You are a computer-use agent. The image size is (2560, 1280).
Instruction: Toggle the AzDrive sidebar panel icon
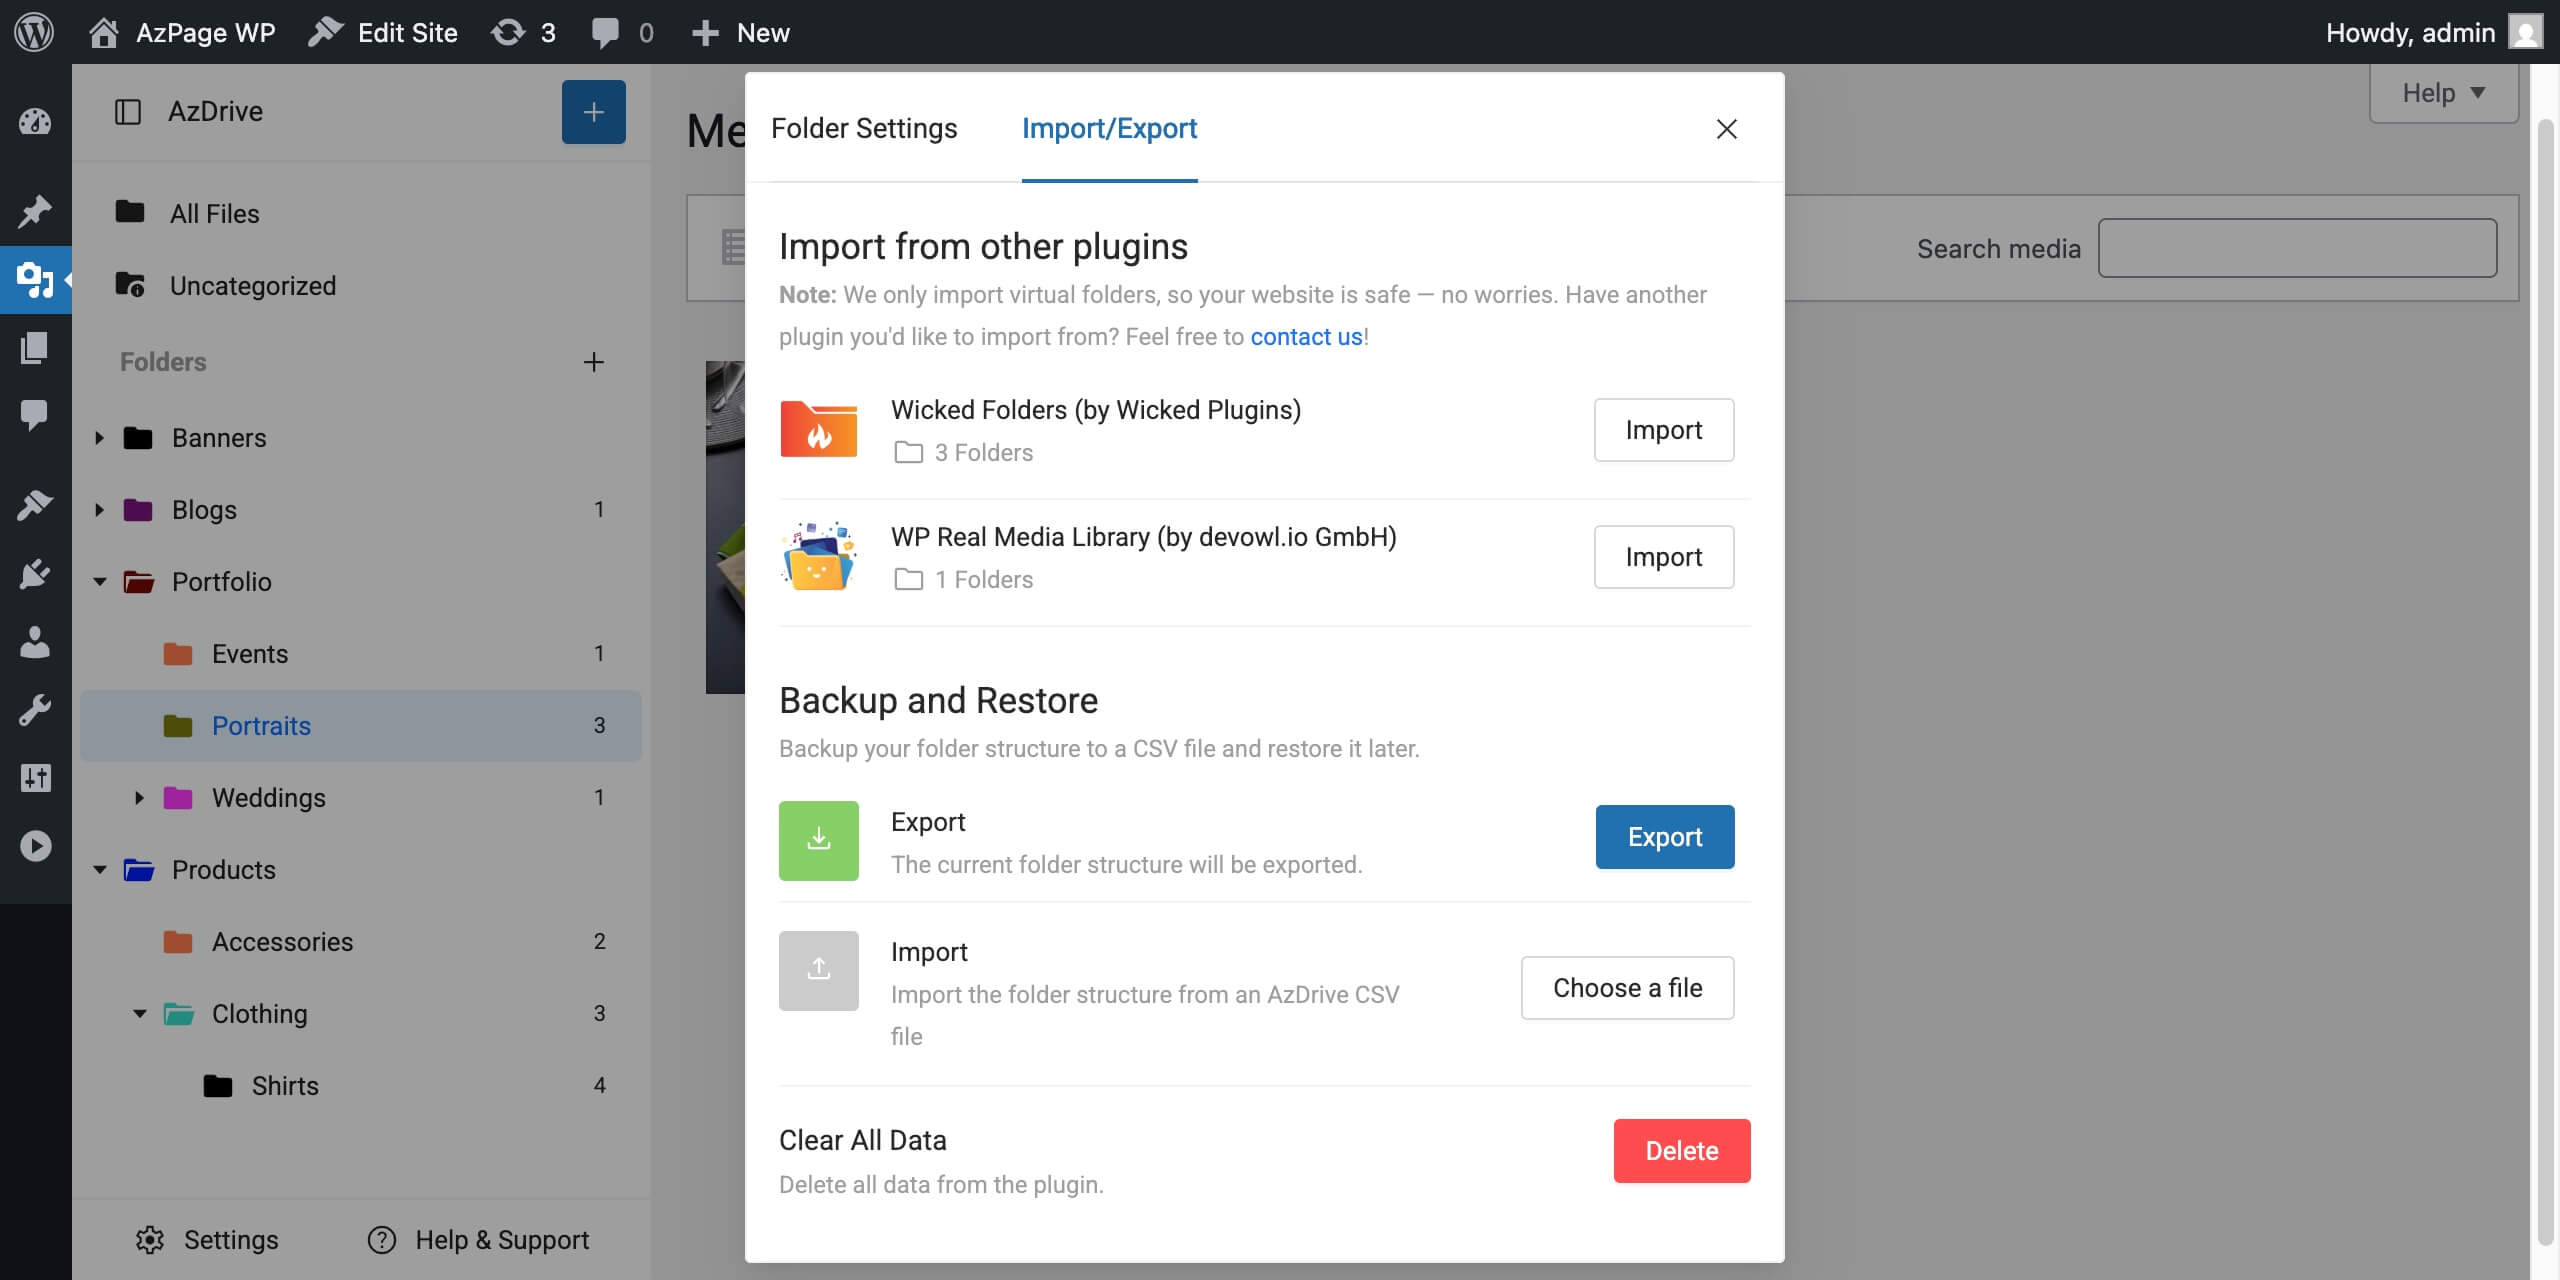(x=128, y=112)
